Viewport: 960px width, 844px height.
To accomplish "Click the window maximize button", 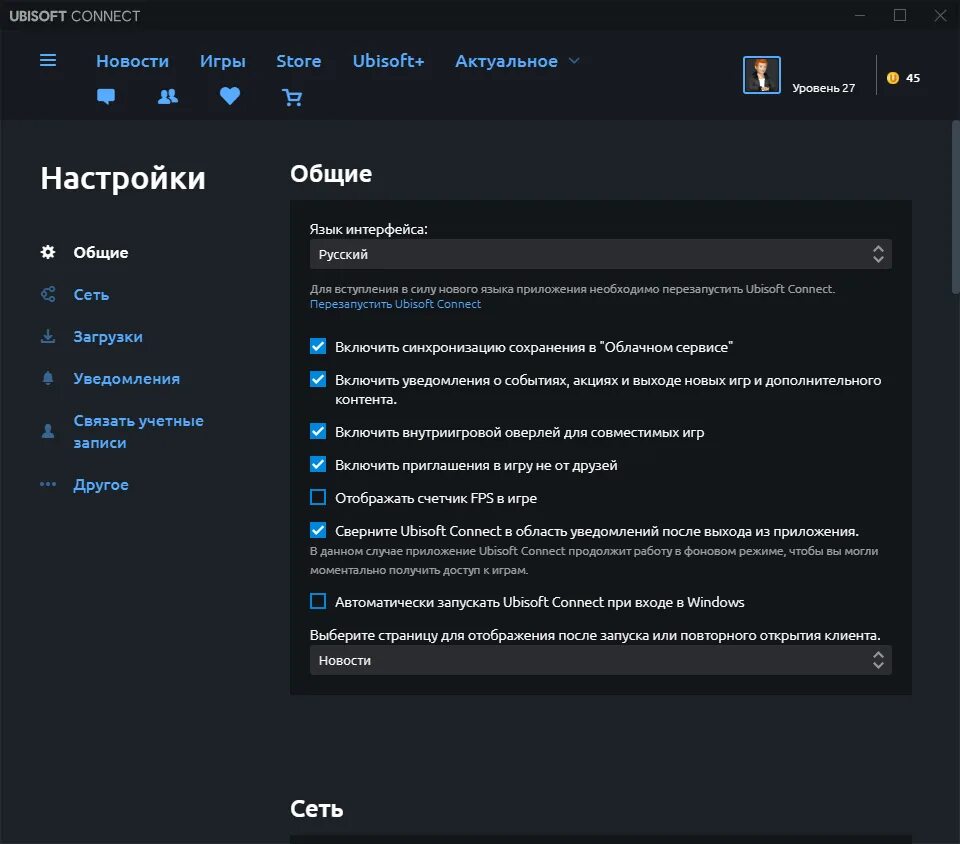I will 900,15.
